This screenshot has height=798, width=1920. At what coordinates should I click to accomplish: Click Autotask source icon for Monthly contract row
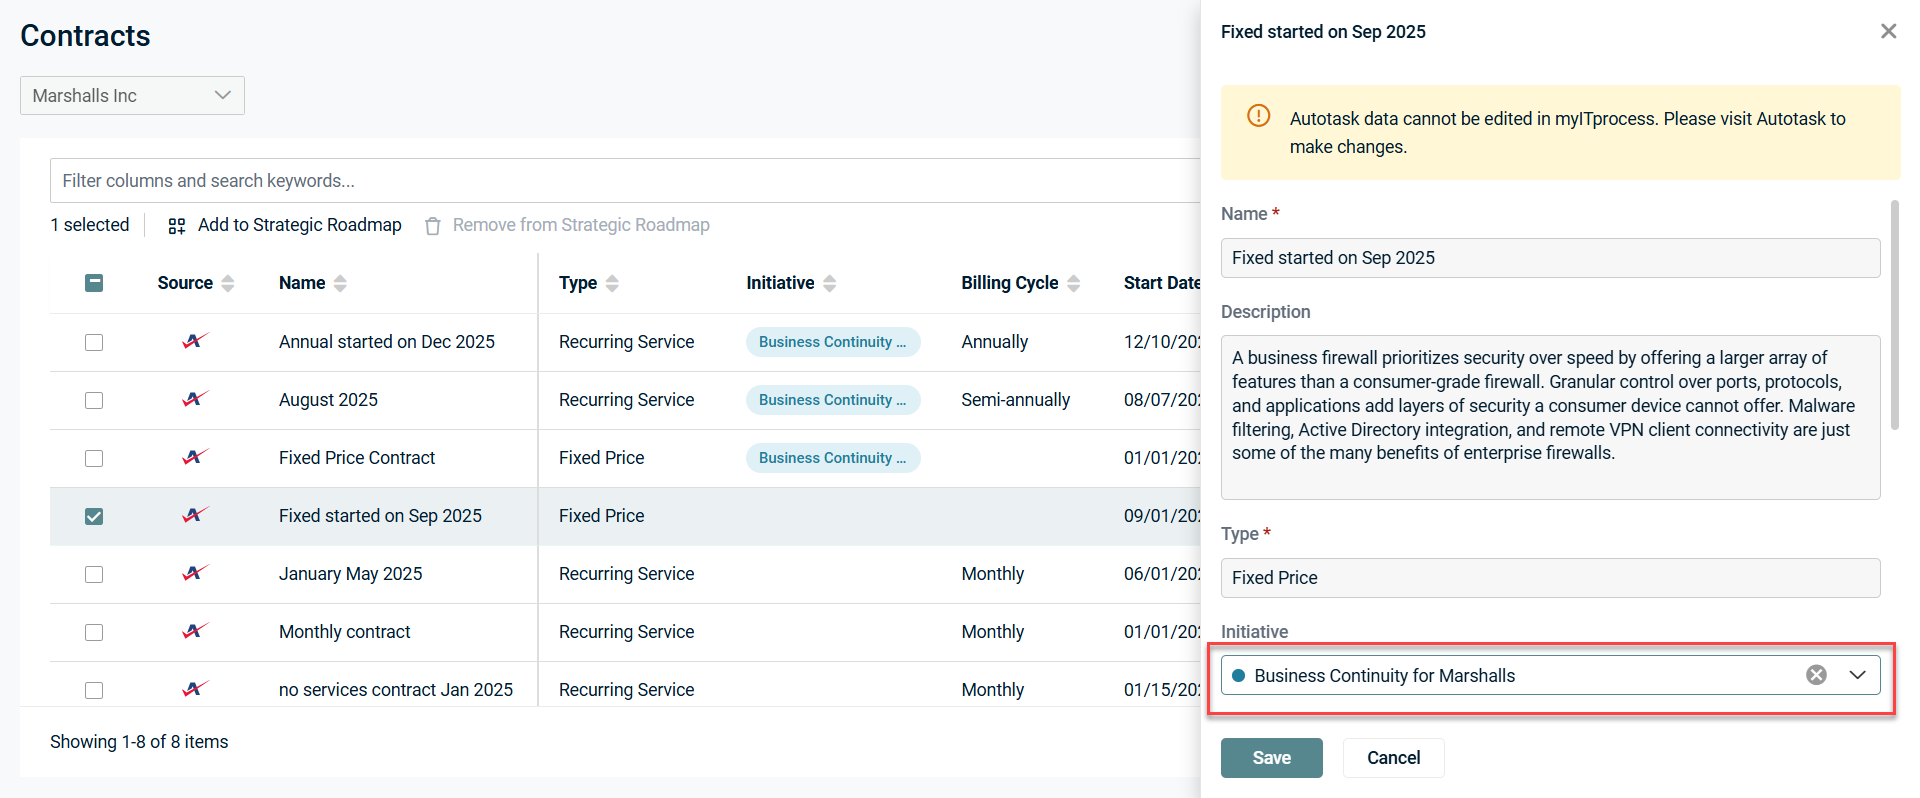tap(195, 631)
